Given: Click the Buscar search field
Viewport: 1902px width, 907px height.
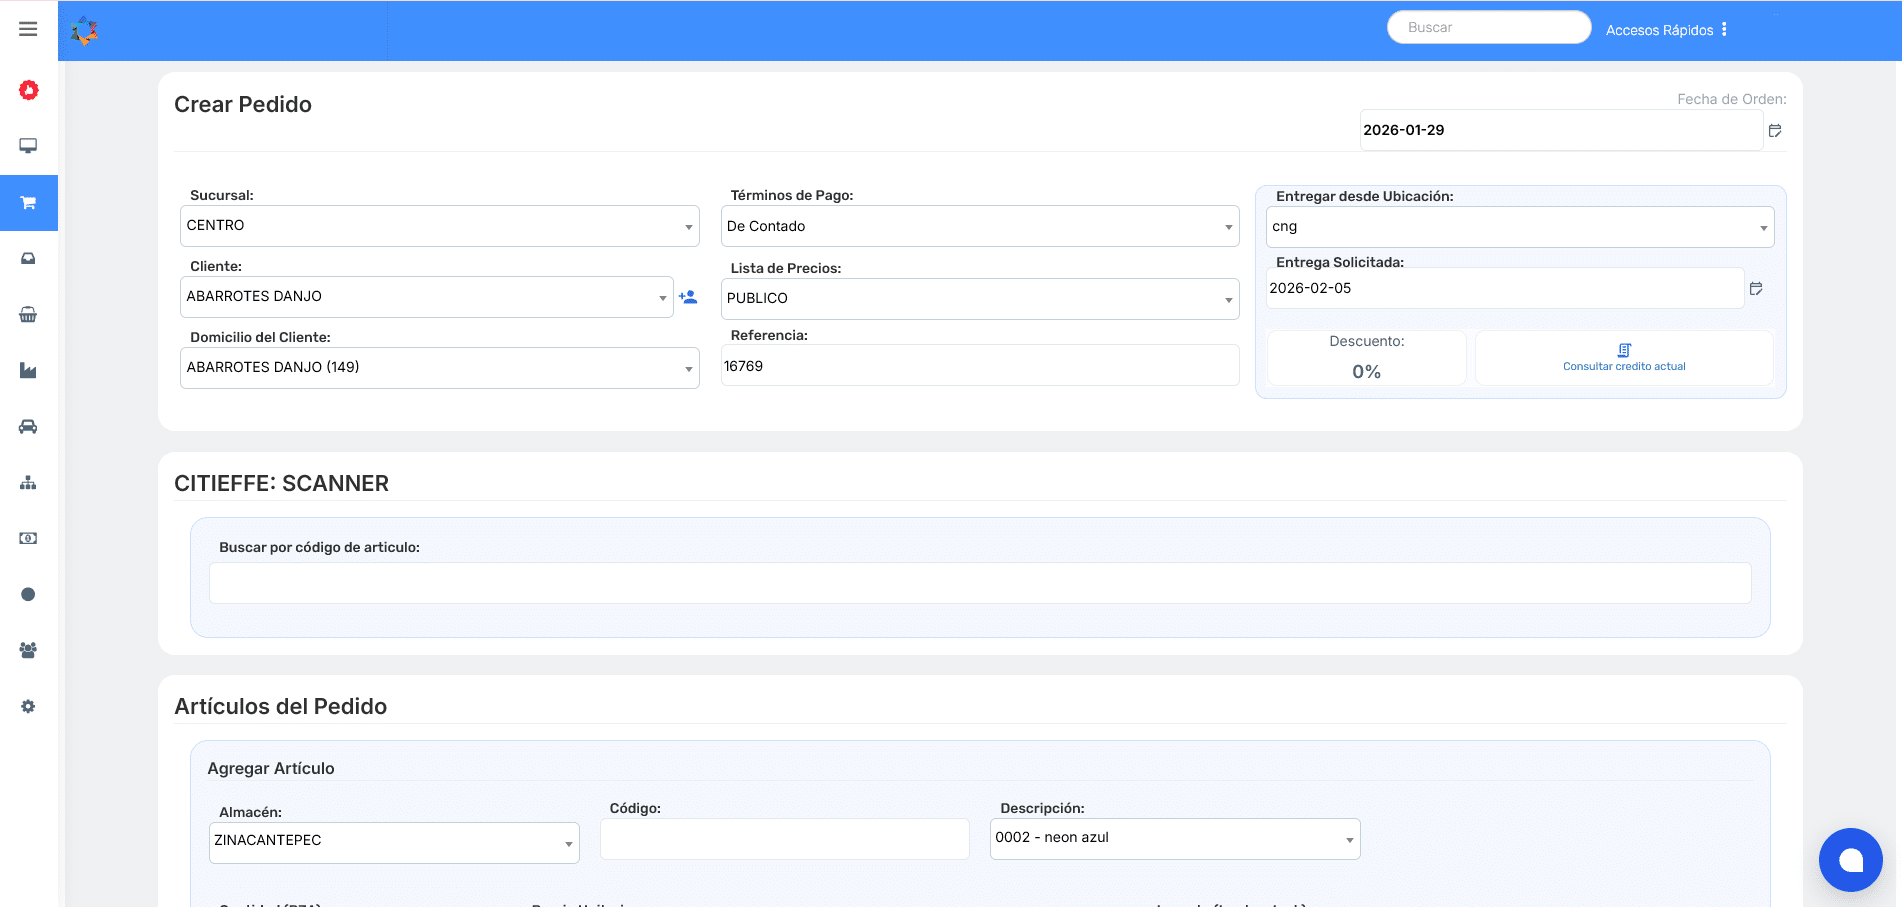Looking at the screenshot, I should 1488,27.
